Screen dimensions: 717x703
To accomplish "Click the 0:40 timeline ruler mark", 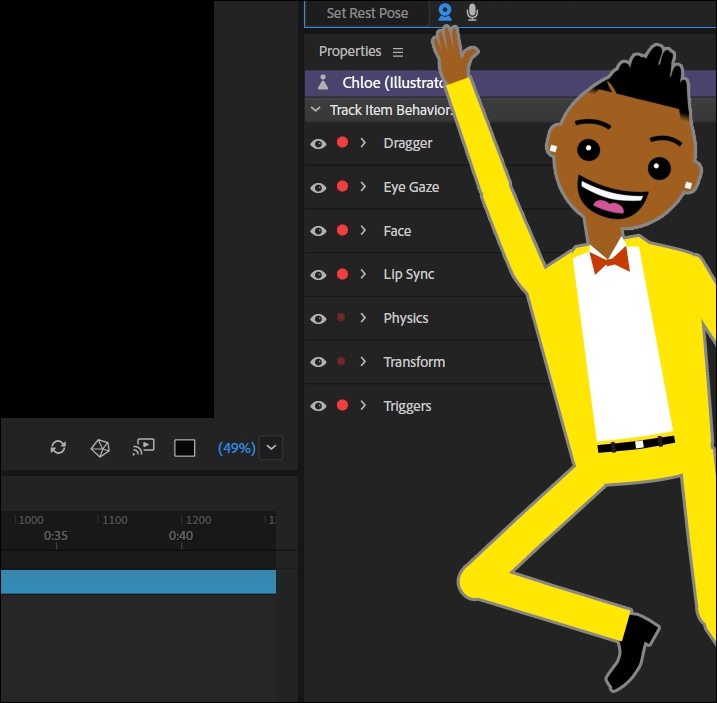I will [x=181, y=536].
